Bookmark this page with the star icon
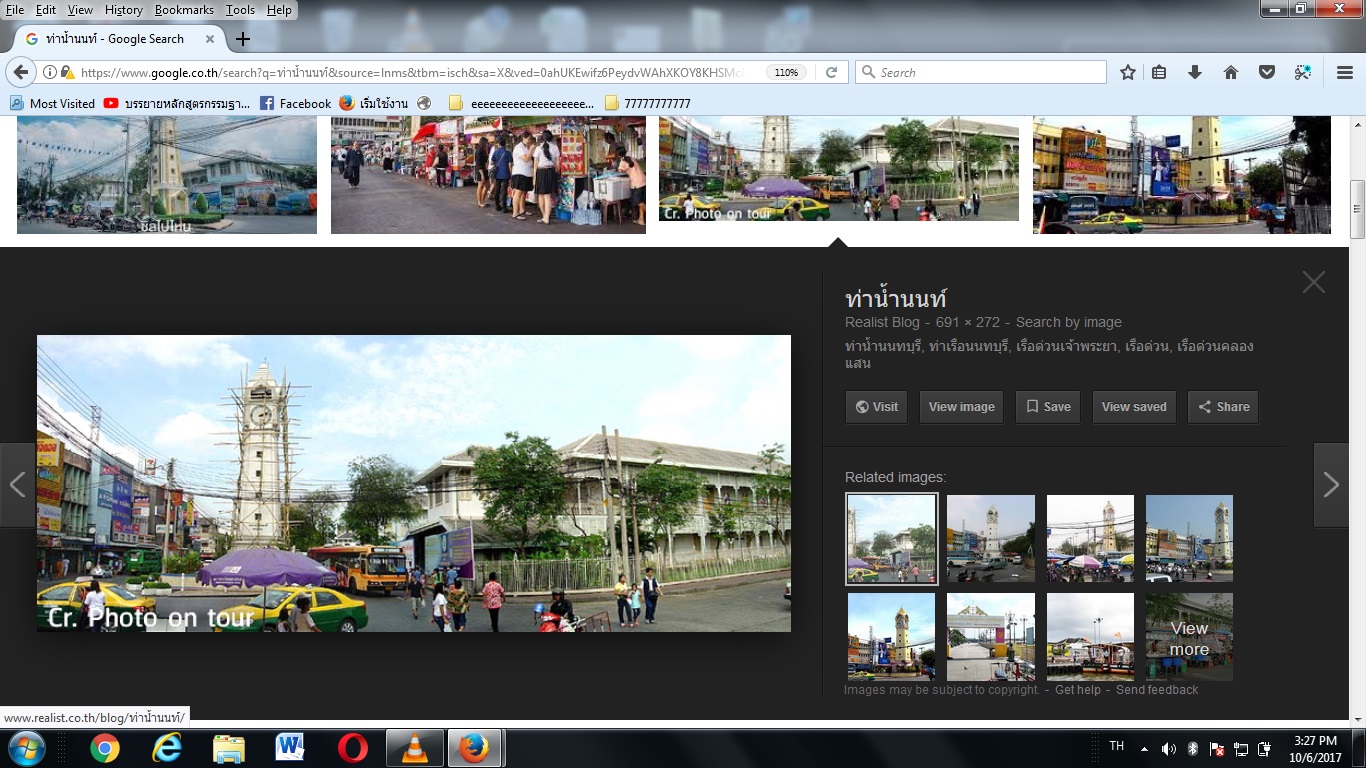Screen dimensions: 1366x768 tap(1128, 72)
